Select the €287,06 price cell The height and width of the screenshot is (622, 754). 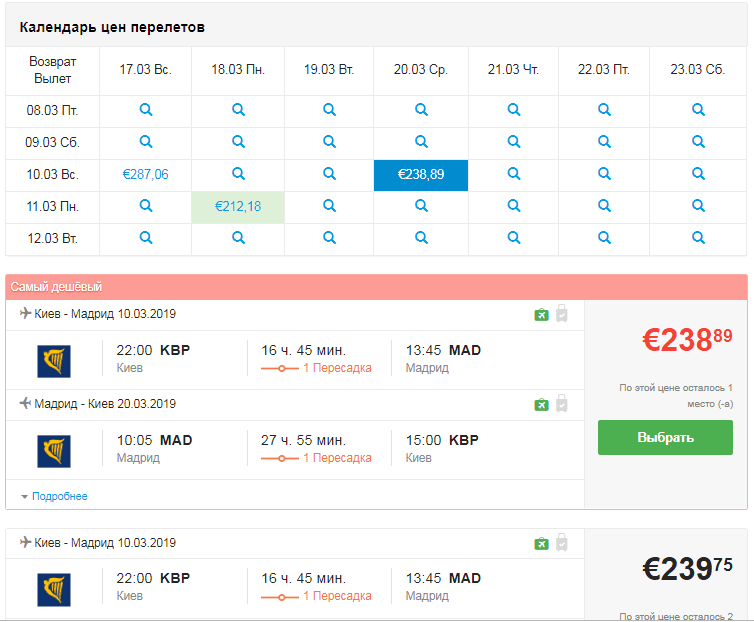(146, 174)
